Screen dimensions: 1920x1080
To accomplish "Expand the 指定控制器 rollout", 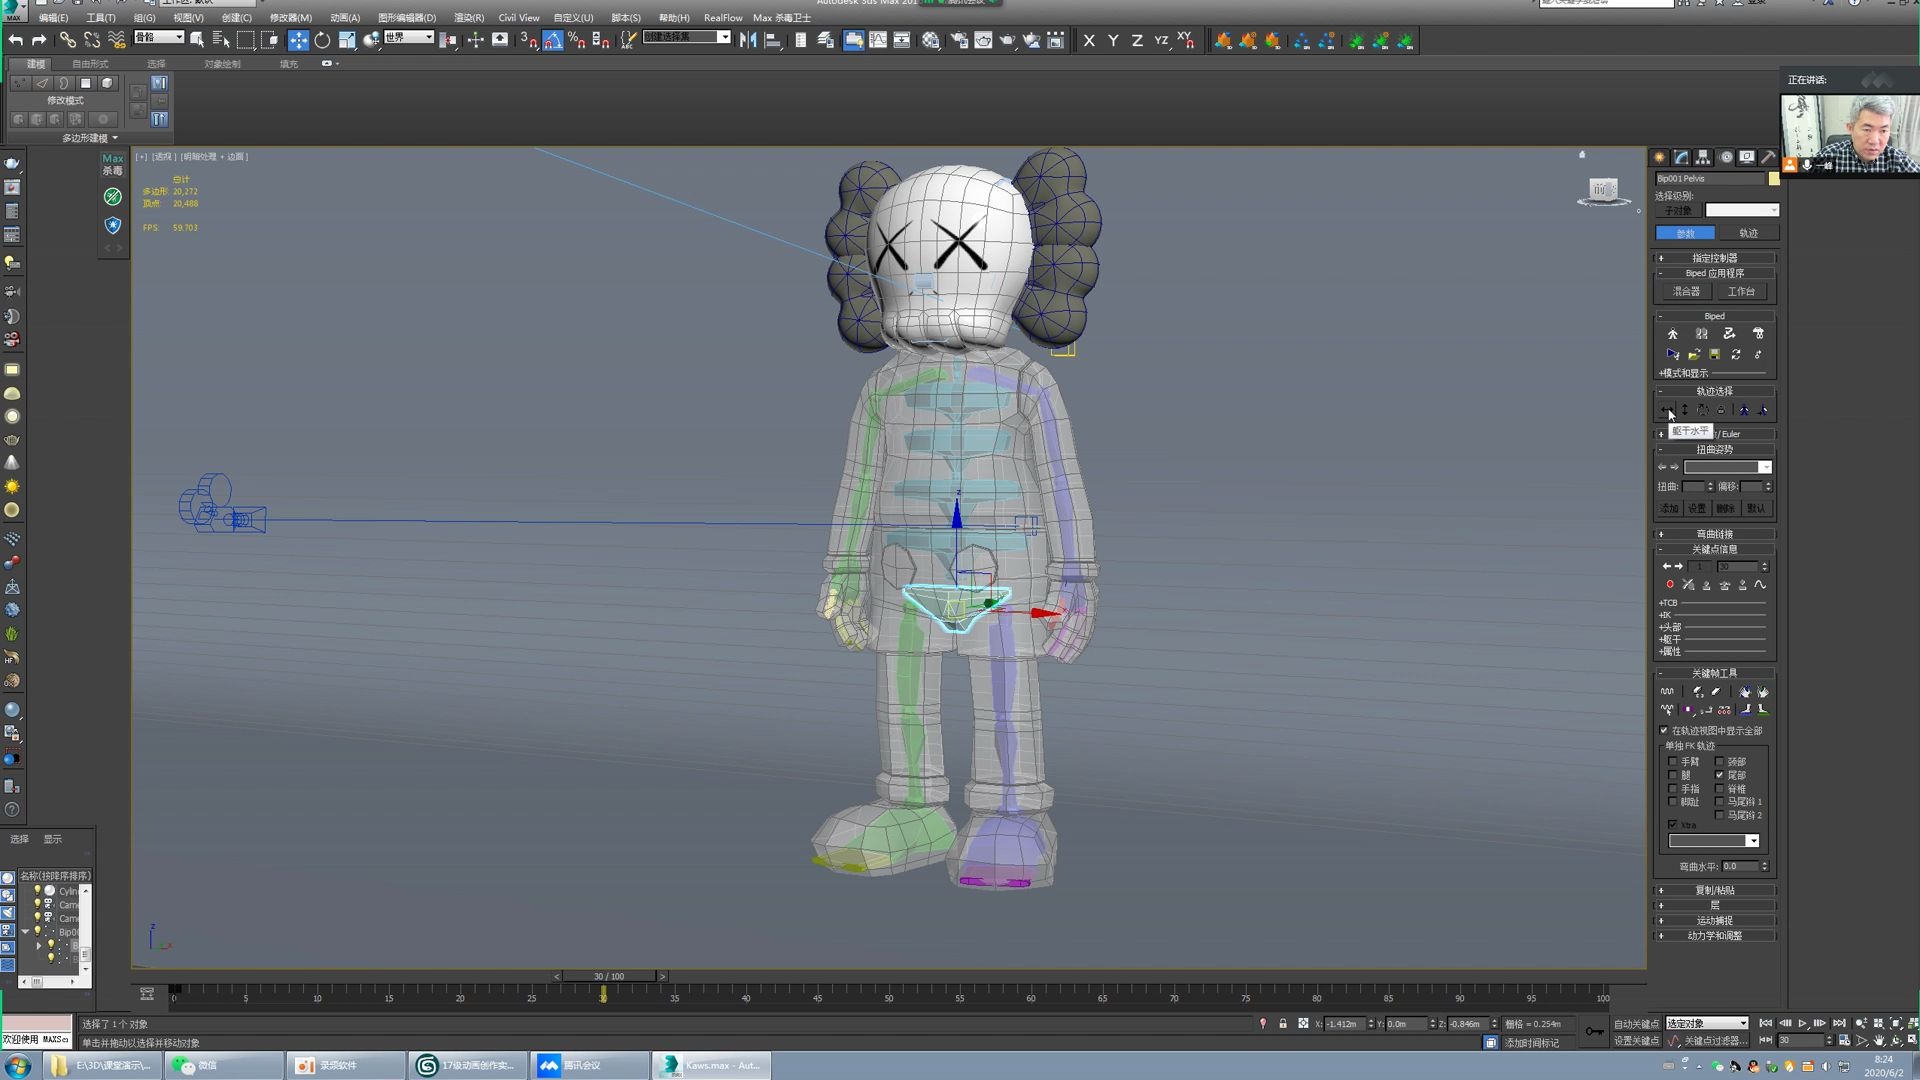I will click(1714, 258).
